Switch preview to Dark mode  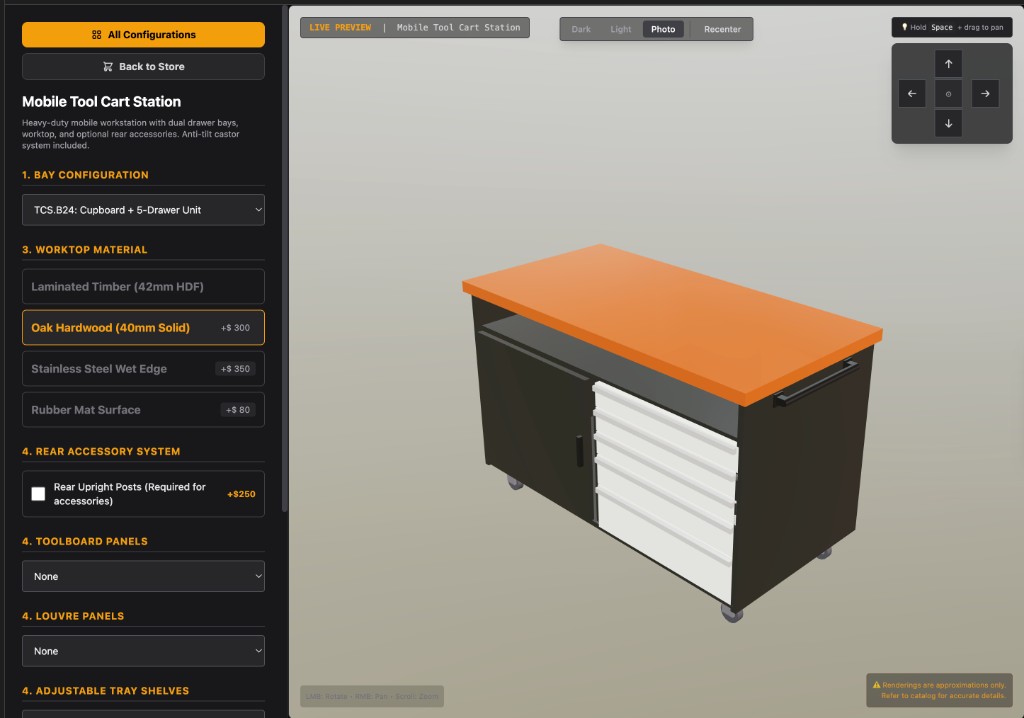pos(581,29)
